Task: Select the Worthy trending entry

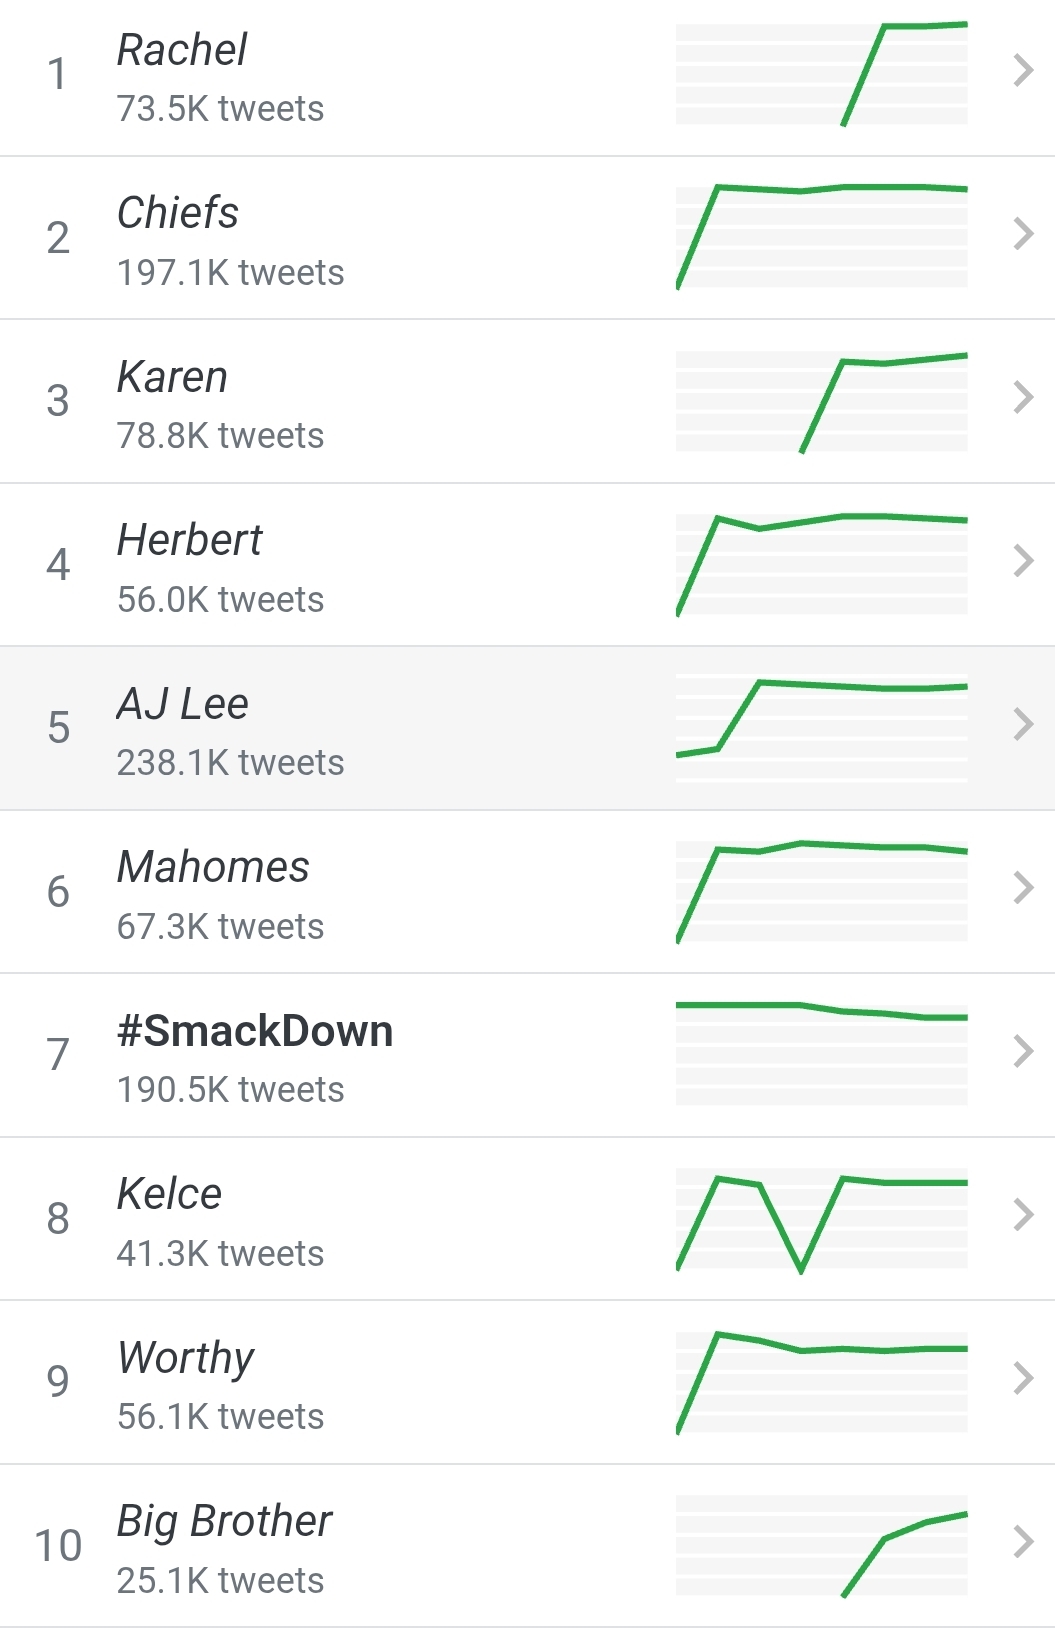Action: click(x=186, y=1358)
